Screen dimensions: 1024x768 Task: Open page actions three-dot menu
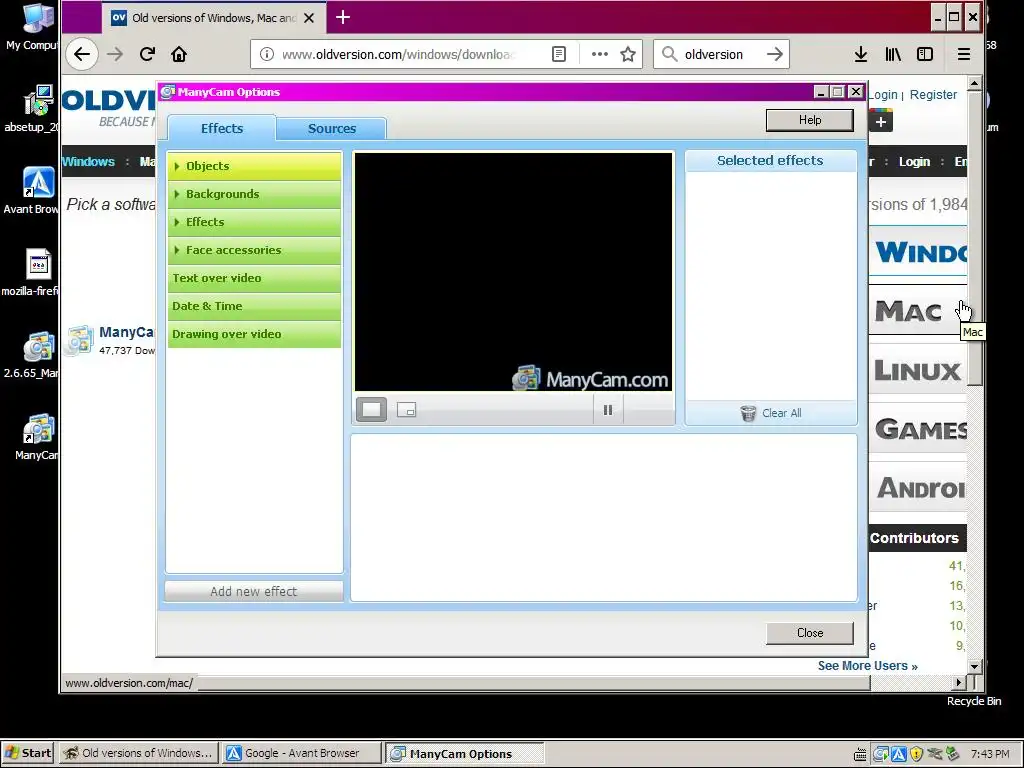point(600,54)
